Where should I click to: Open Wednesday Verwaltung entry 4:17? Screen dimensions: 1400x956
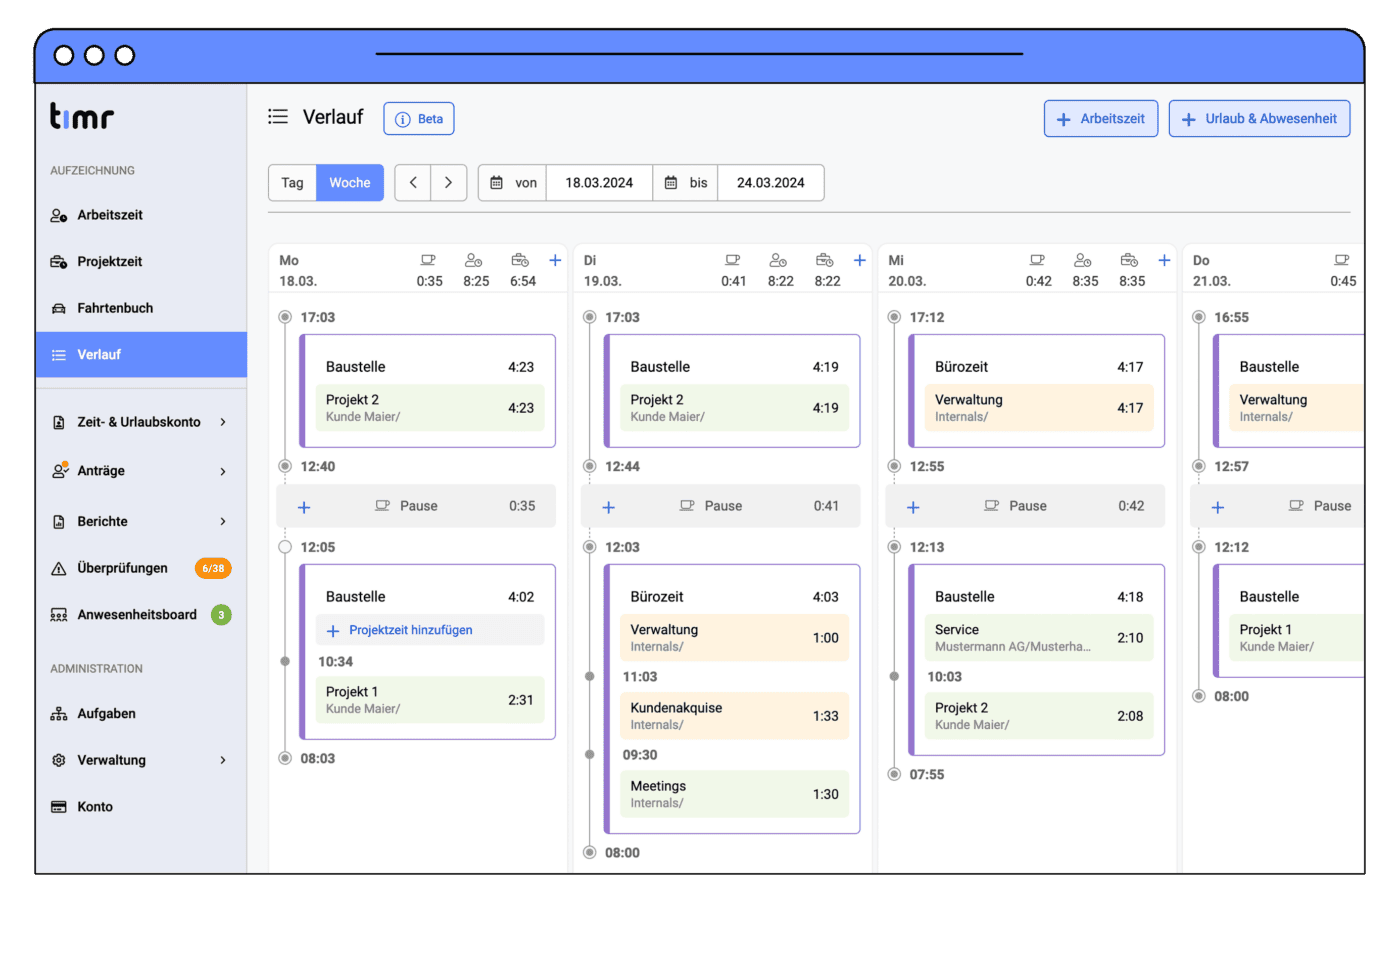(x=1039, y=408)
